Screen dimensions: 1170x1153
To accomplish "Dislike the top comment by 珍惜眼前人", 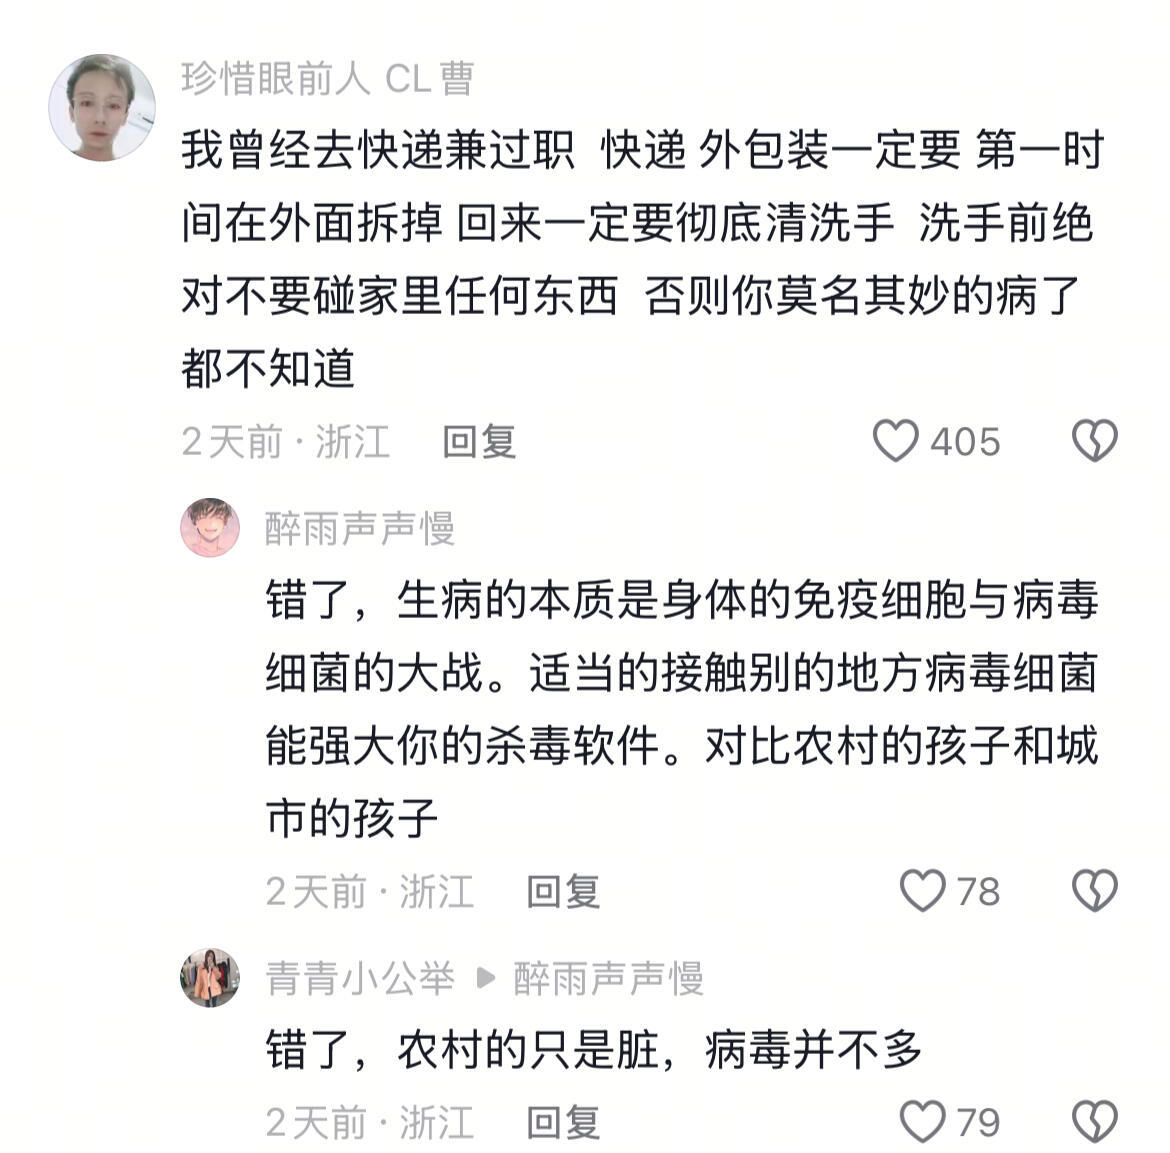I will coord(1095,440).
